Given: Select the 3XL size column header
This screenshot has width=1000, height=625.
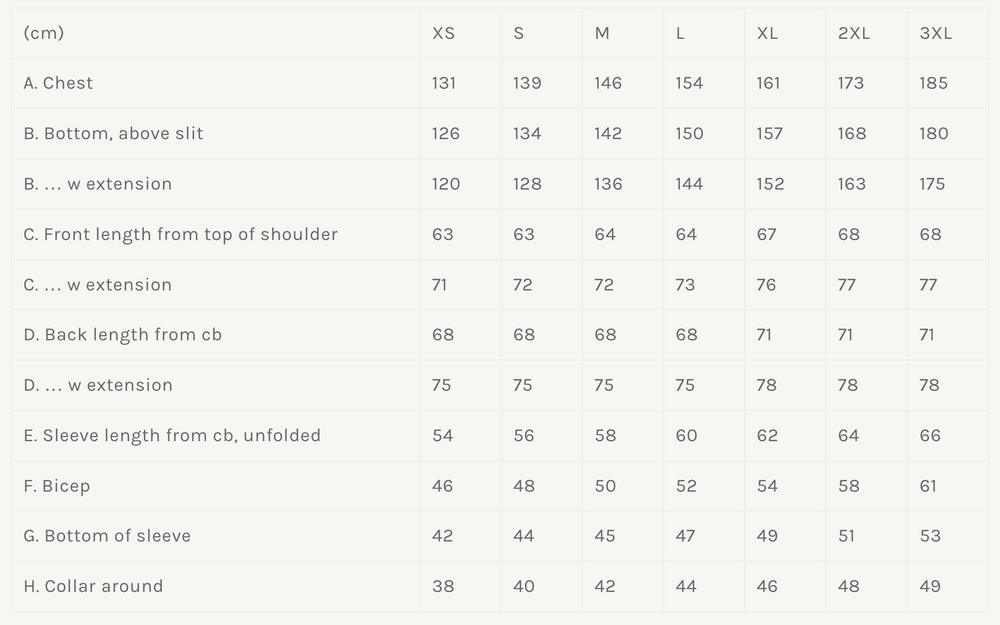Looking at the screenshot, I should coord(935,33).
